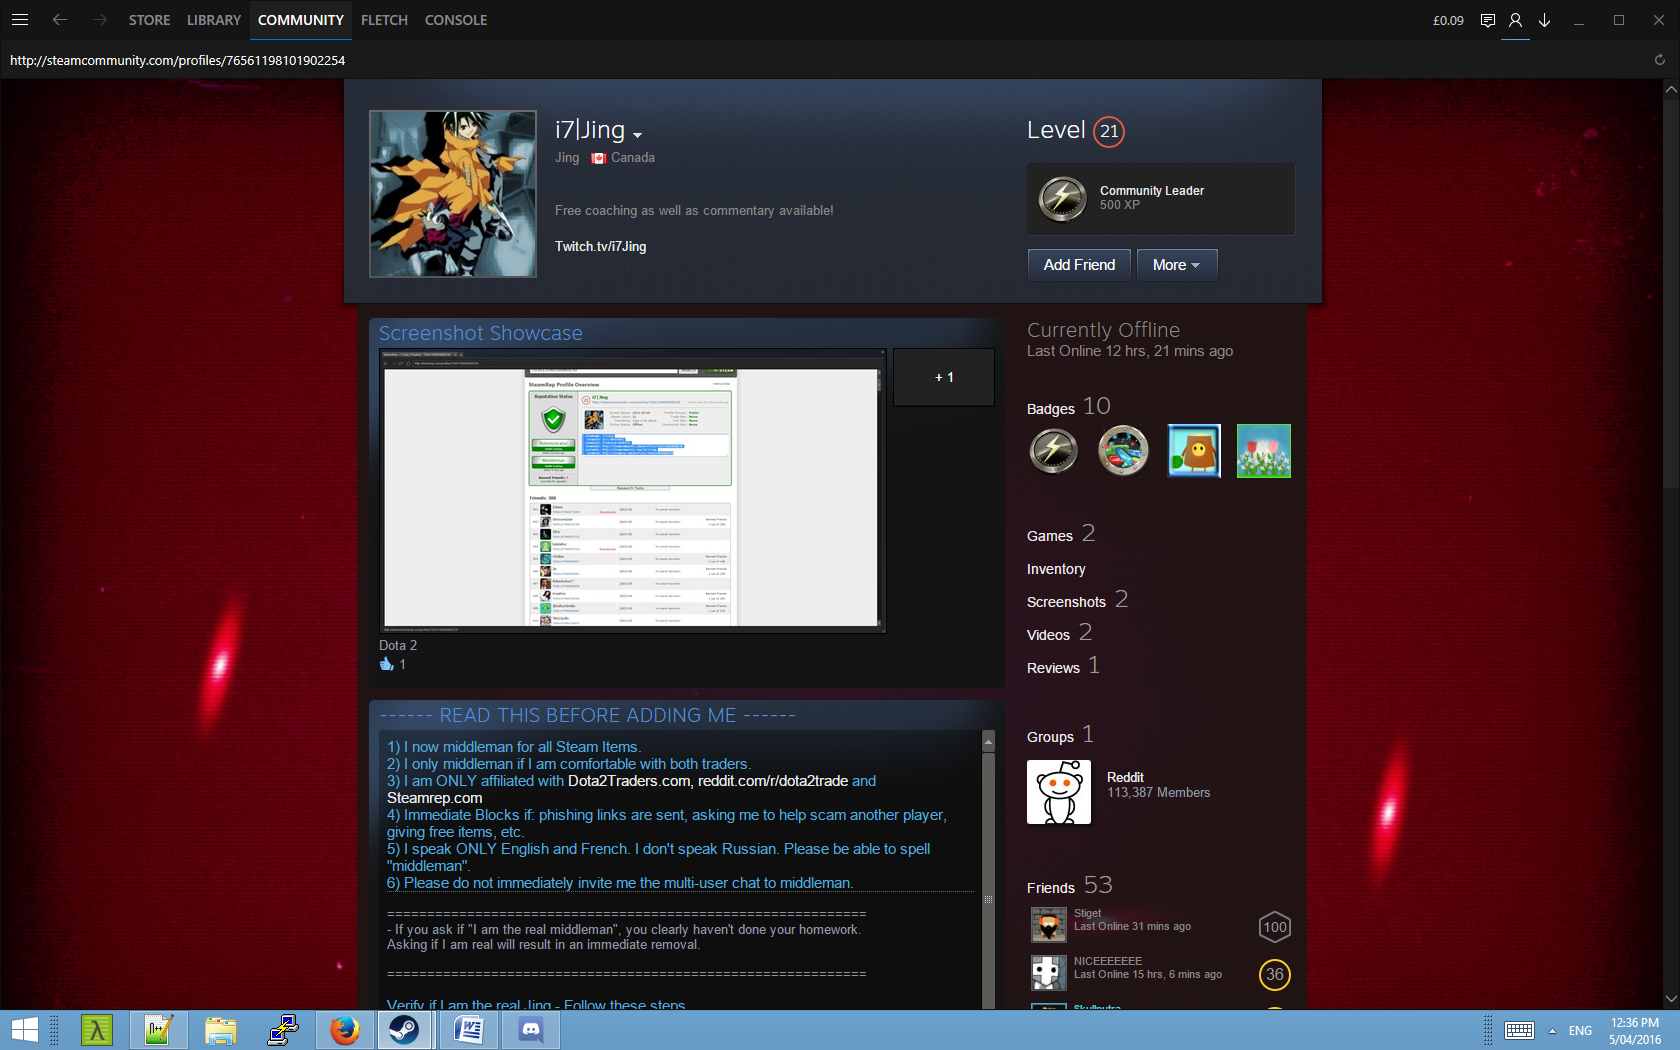Launch Firefox from the taskbar
The height and width of the screenshot is (1050, 1680).
(345, 1030)
